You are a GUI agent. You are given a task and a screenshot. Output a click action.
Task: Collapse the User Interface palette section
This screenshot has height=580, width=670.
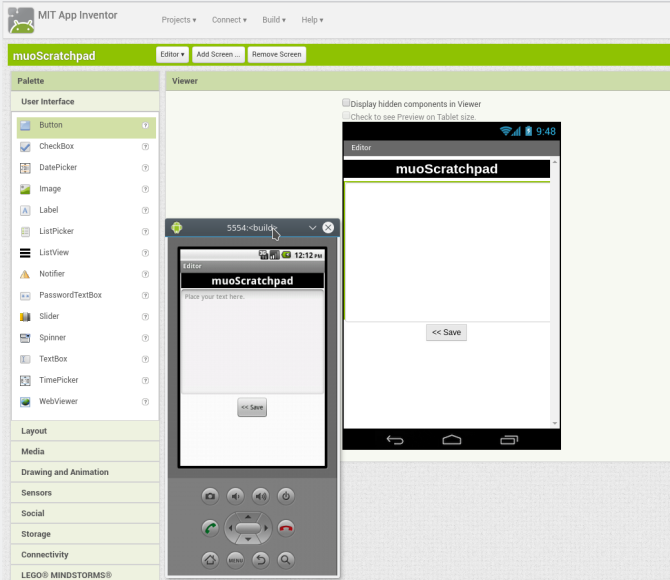(x=85, y=102)
